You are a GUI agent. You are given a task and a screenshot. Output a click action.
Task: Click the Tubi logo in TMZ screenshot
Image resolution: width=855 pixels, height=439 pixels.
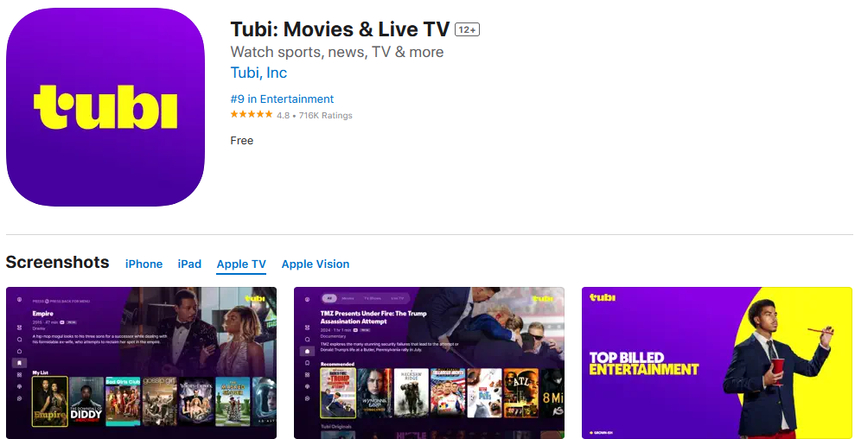[543, 298]
